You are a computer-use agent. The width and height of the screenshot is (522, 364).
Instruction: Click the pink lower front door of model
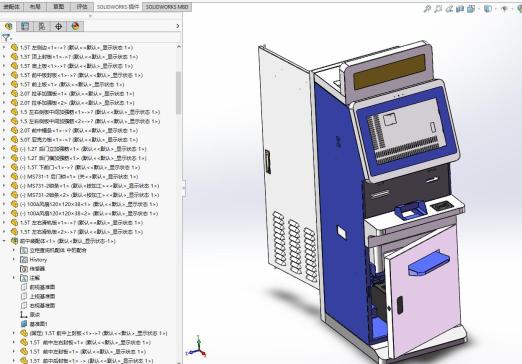click(425, 293)
